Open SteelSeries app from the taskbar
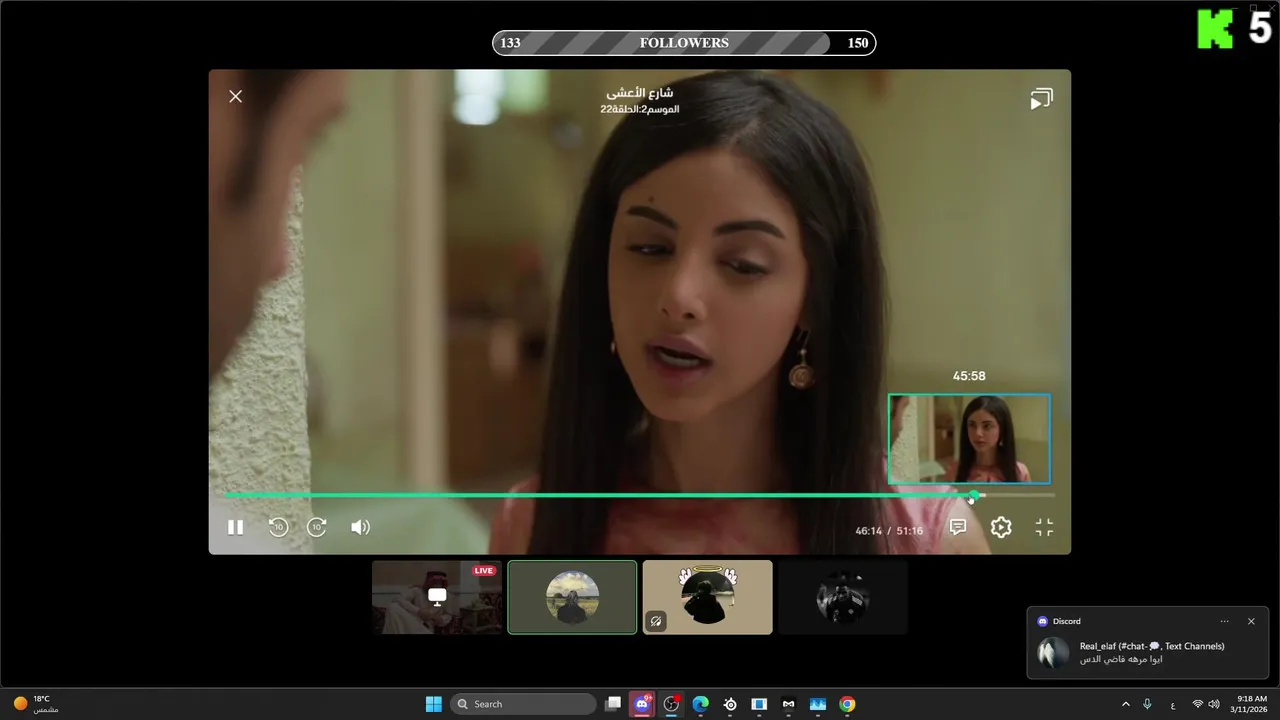This screenshot has width=1280, height=720. pyautogui.click(x=730, y=704)
